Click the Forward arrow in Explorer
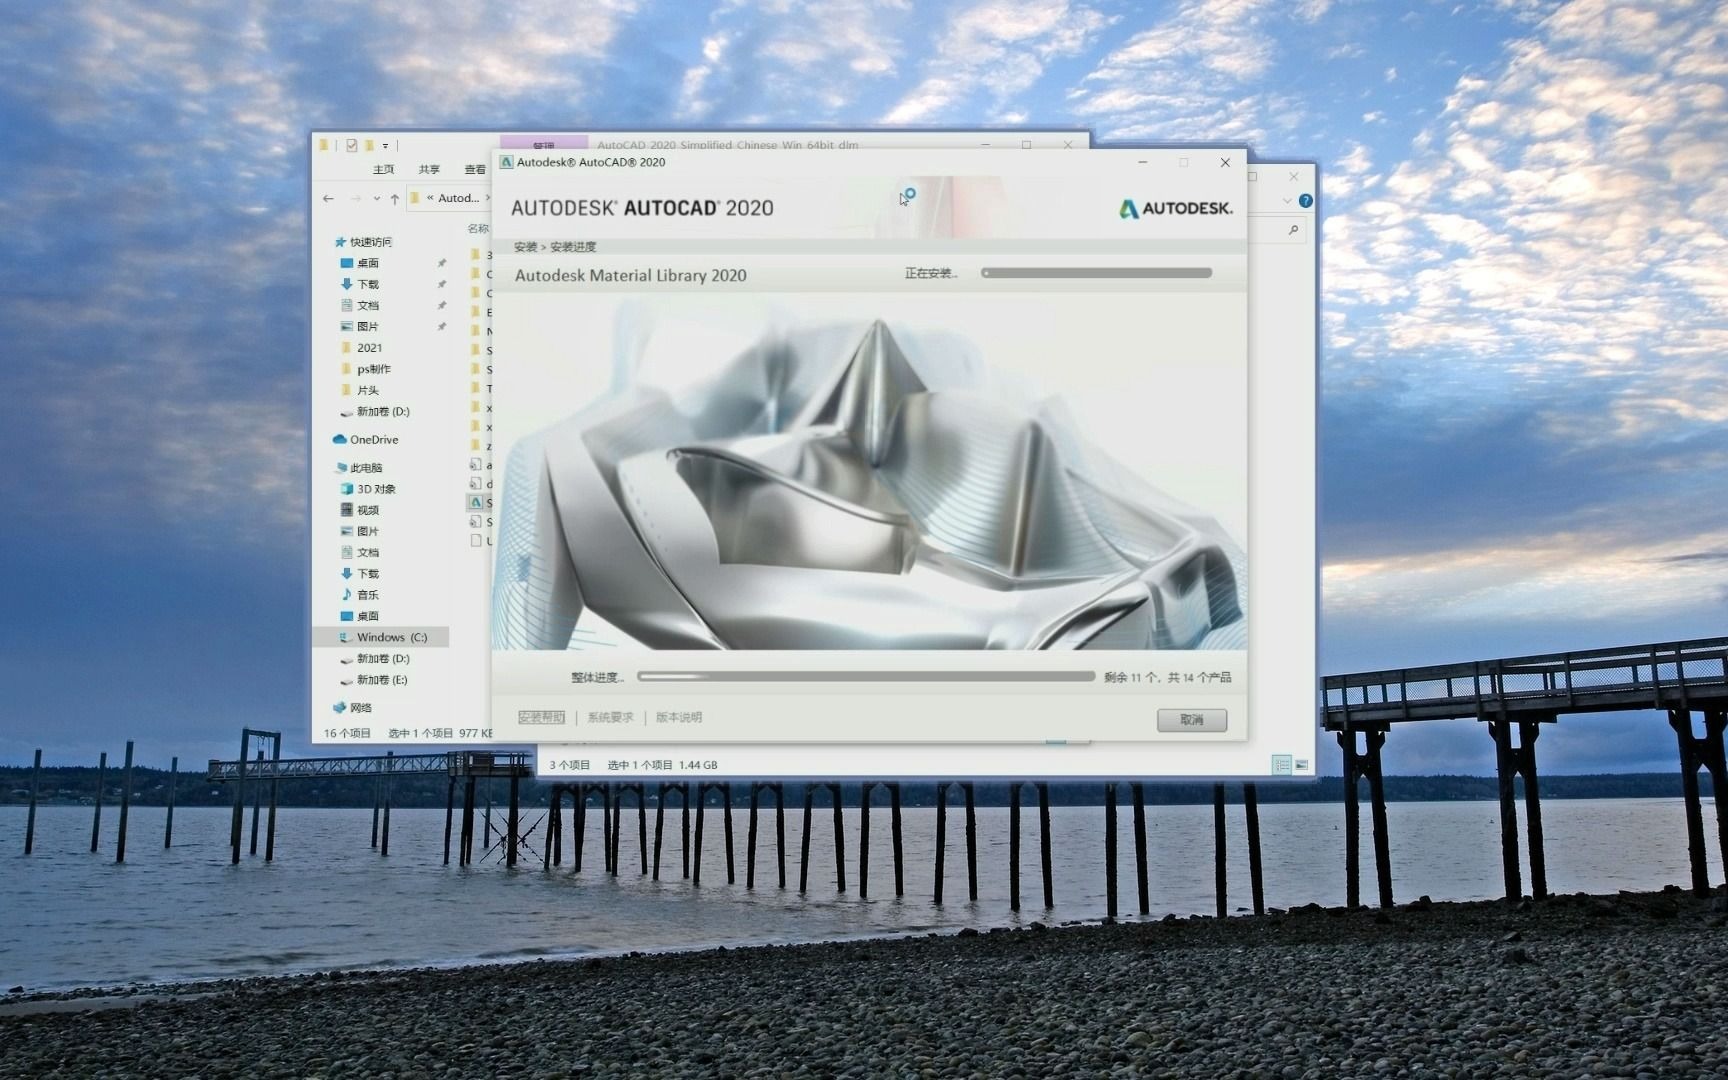1728x1080 pixels. click(x=355, y=199)
